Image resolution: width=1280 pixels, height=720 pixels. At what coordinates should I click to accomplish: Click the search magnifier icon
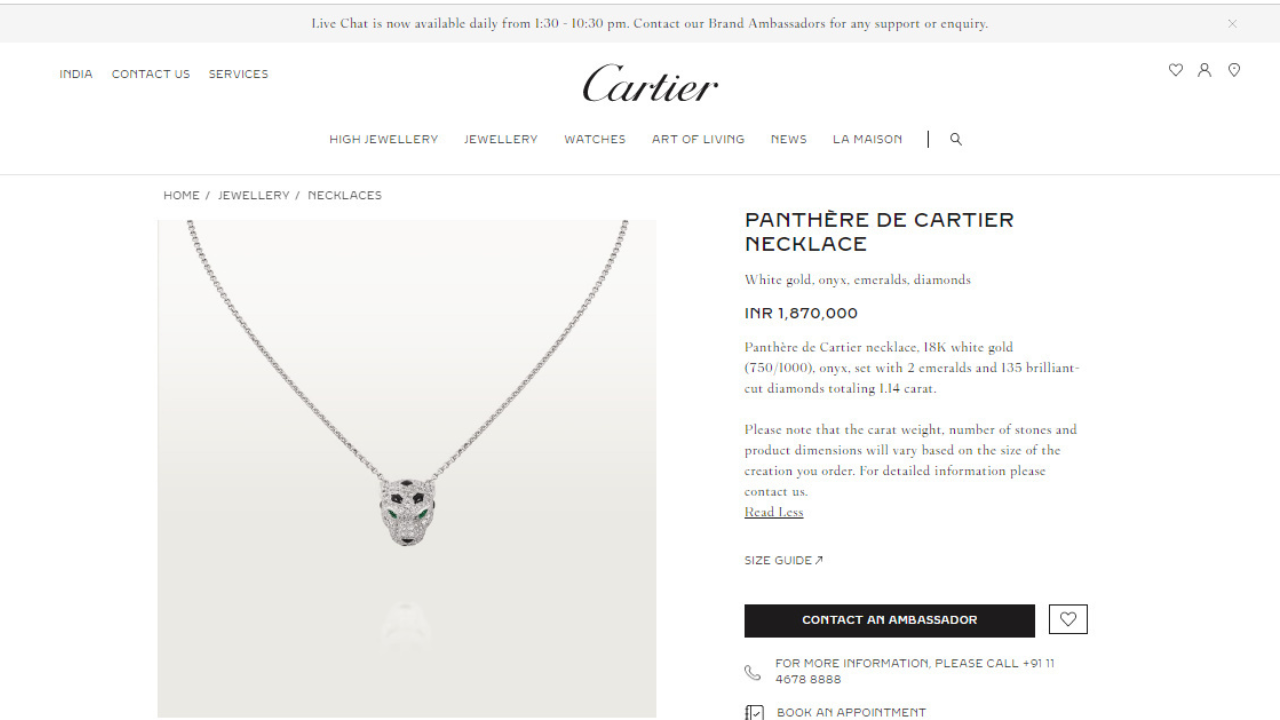point(956,139)
